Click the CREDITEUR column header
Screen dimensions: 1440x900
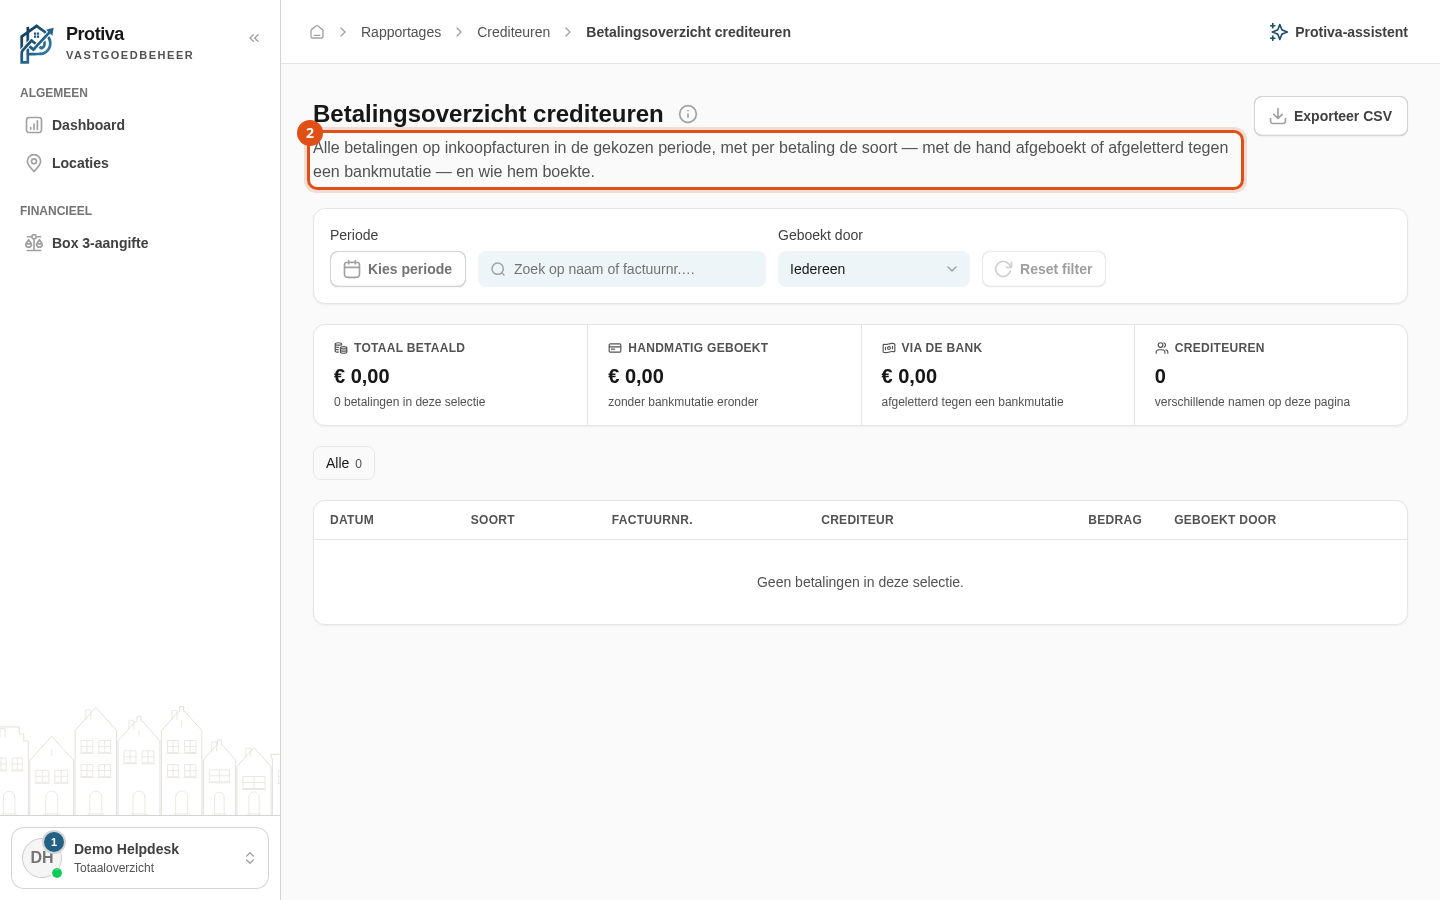(x=857, y=520)
